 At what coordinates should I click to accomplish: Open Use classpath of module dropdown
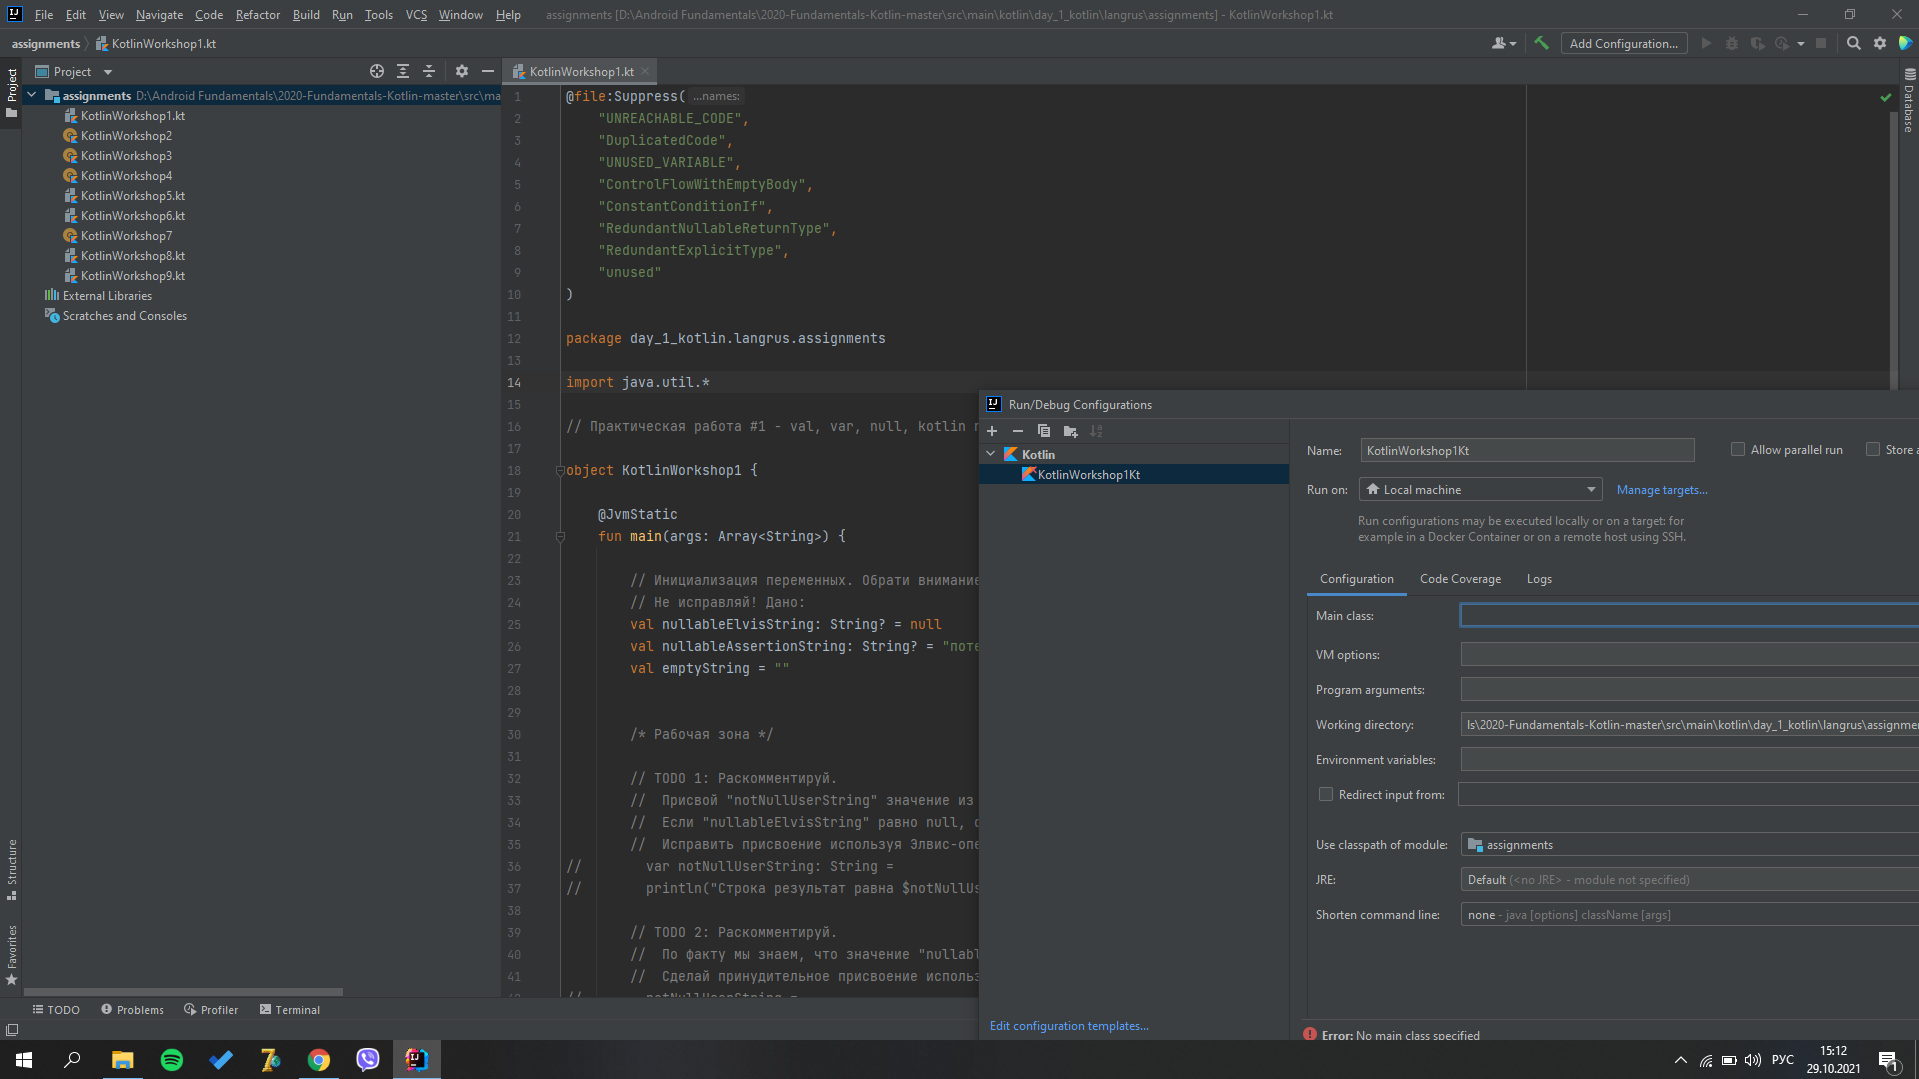[1689, 845]
